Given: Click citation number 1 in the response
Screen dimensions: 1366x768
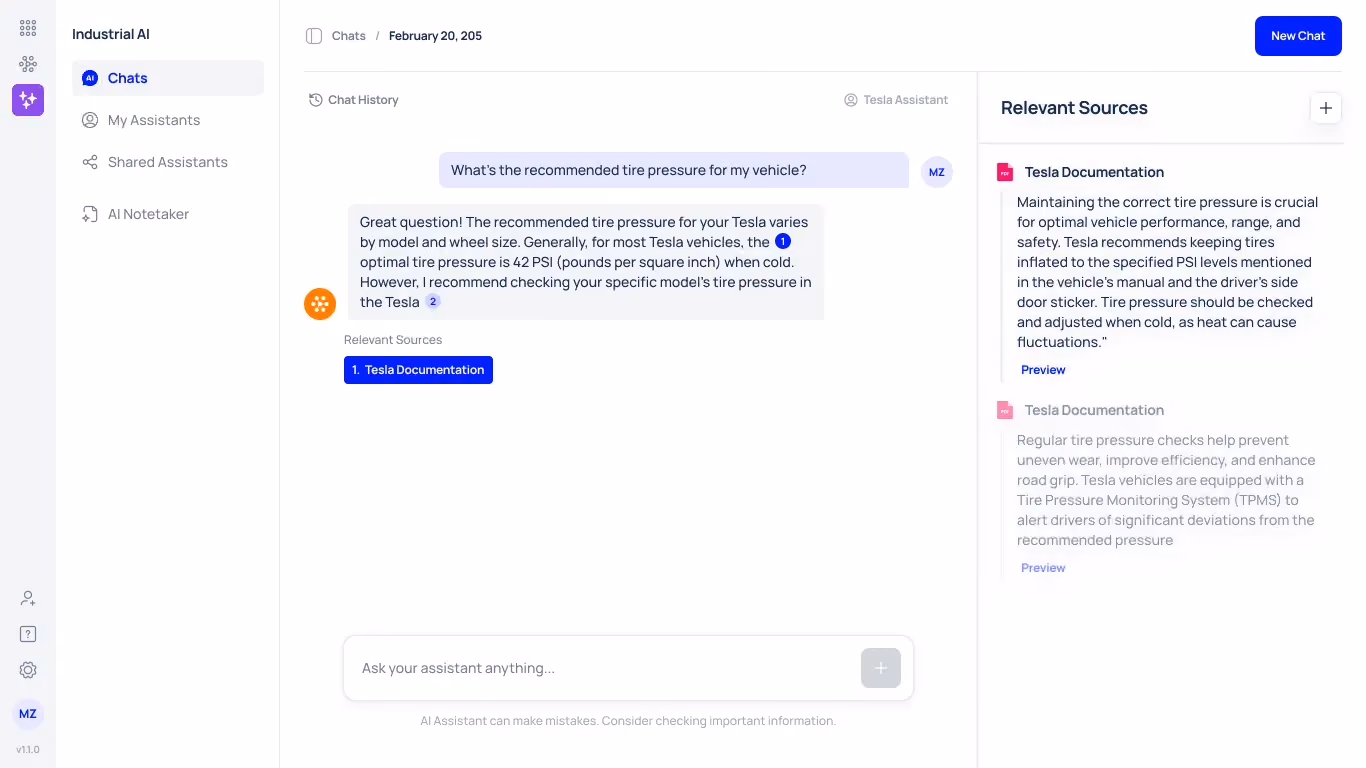Looking at the screenshot, I should pos(783,242).
